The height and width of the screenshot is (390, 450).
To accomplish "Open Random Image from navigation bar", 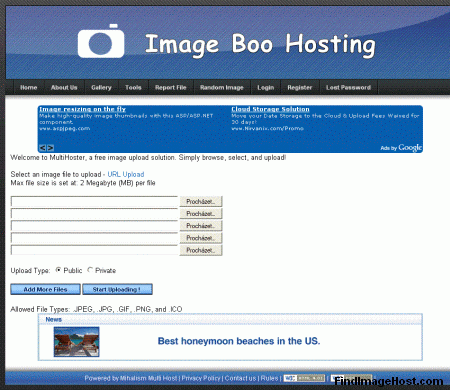I will 222,87.
